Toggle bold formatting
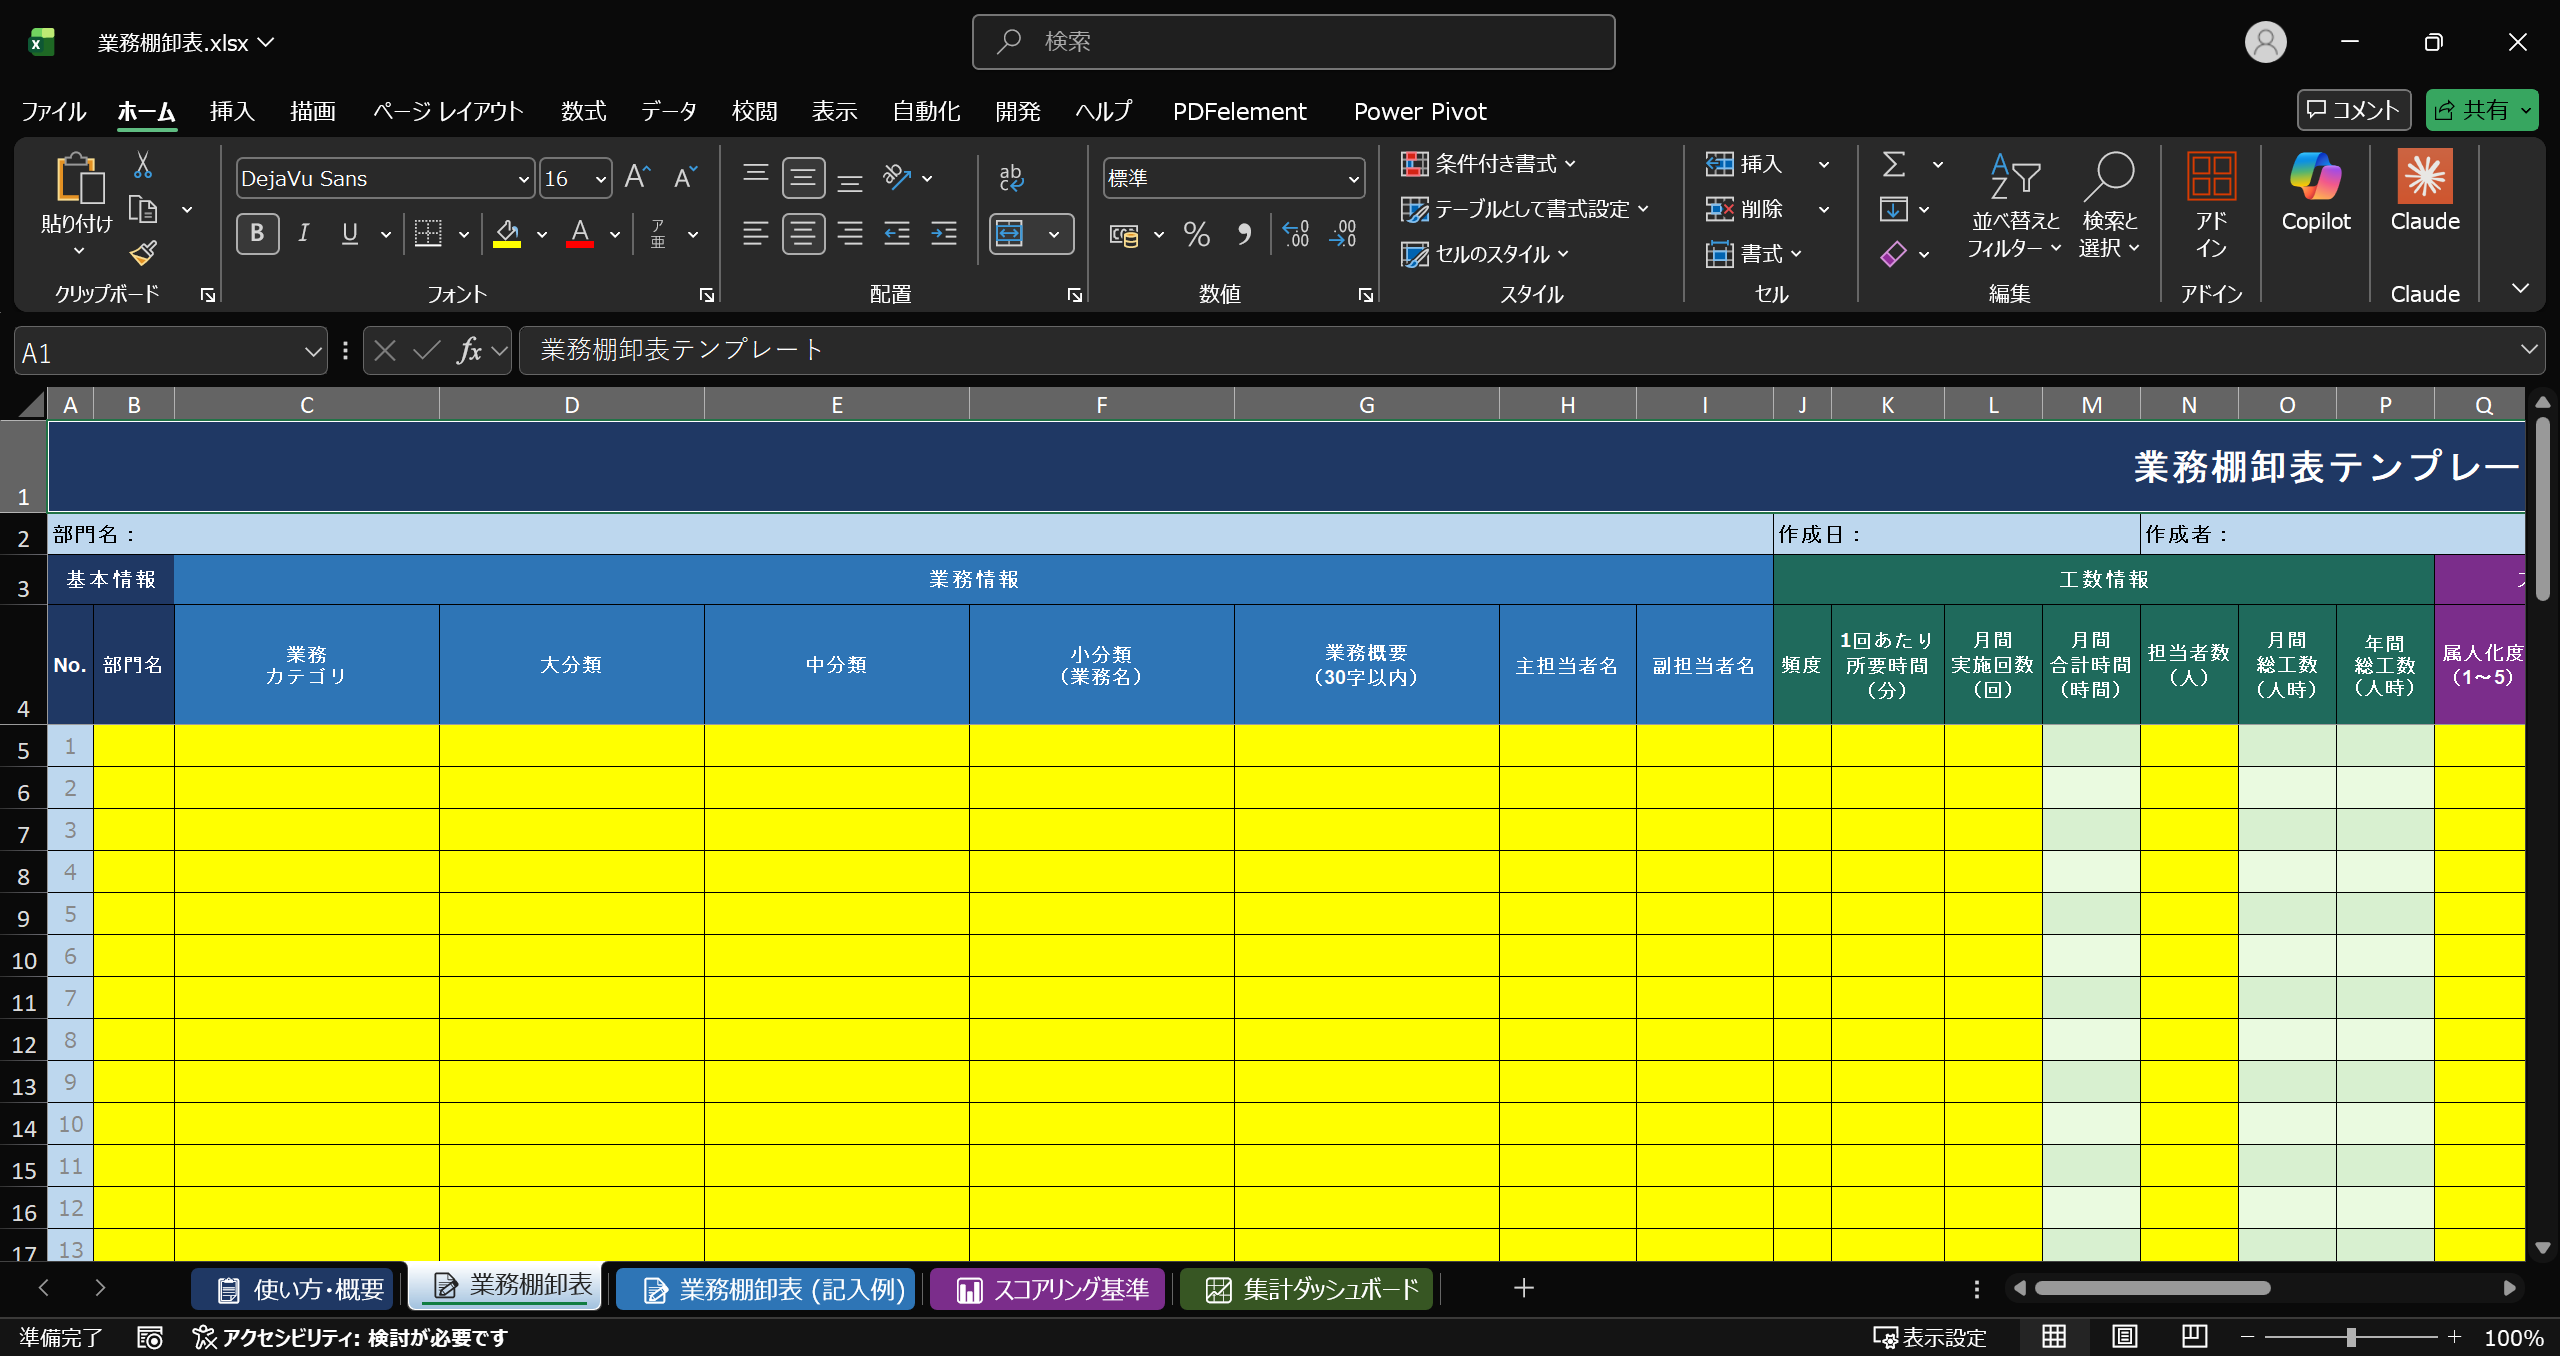 [x=257, y=234]
